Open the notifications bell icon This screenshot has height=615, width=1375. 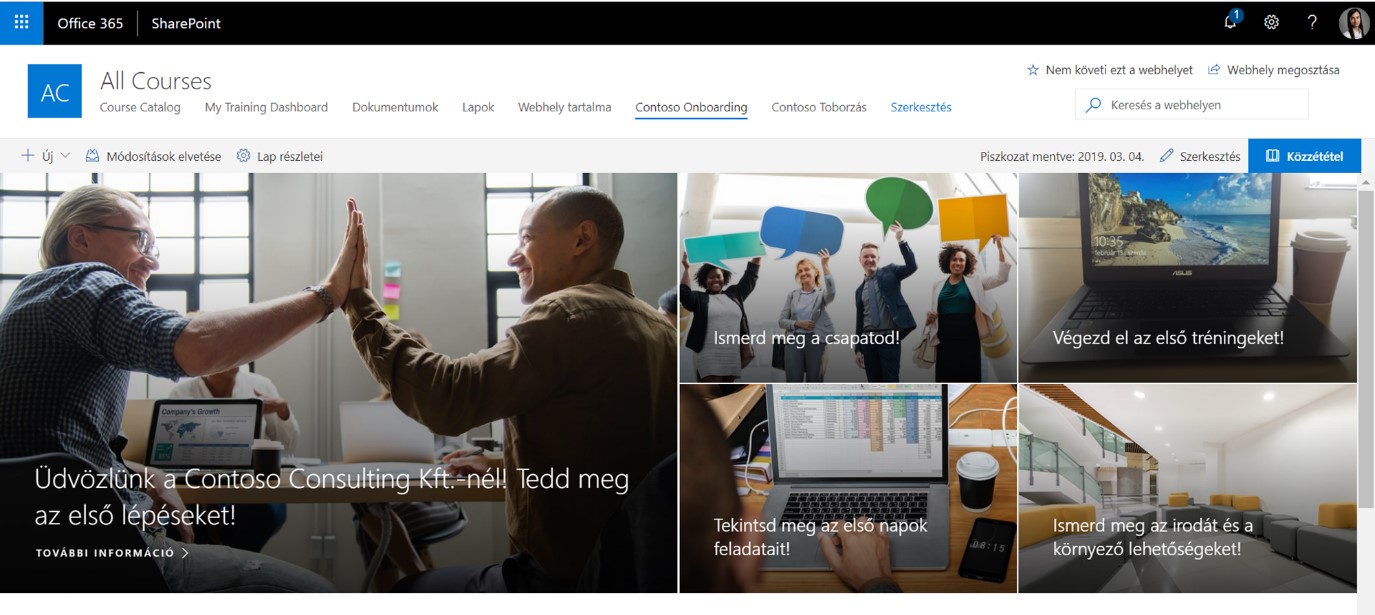click(x=1231, y=22)
